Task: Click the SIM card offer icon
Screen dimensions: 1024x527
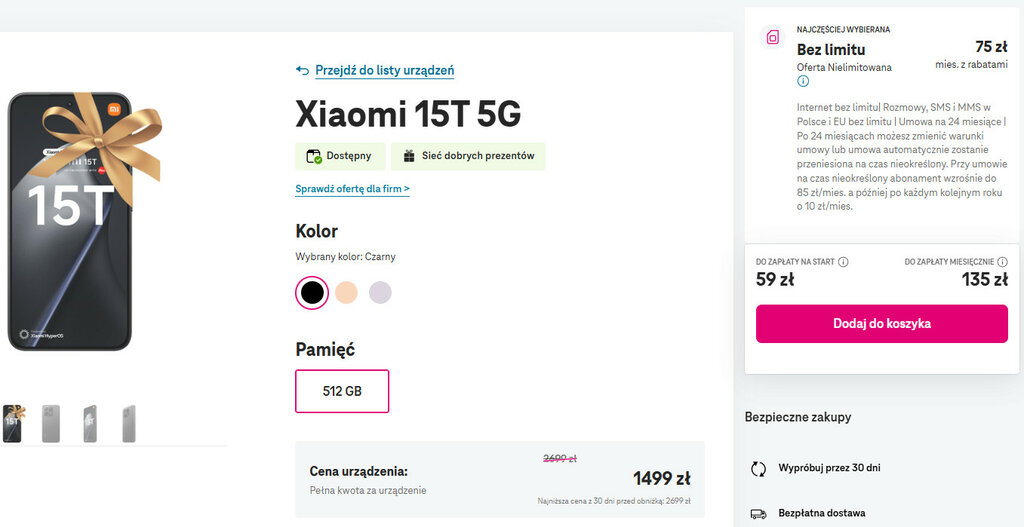Action: pyautogui.click(x=773, y=39)
